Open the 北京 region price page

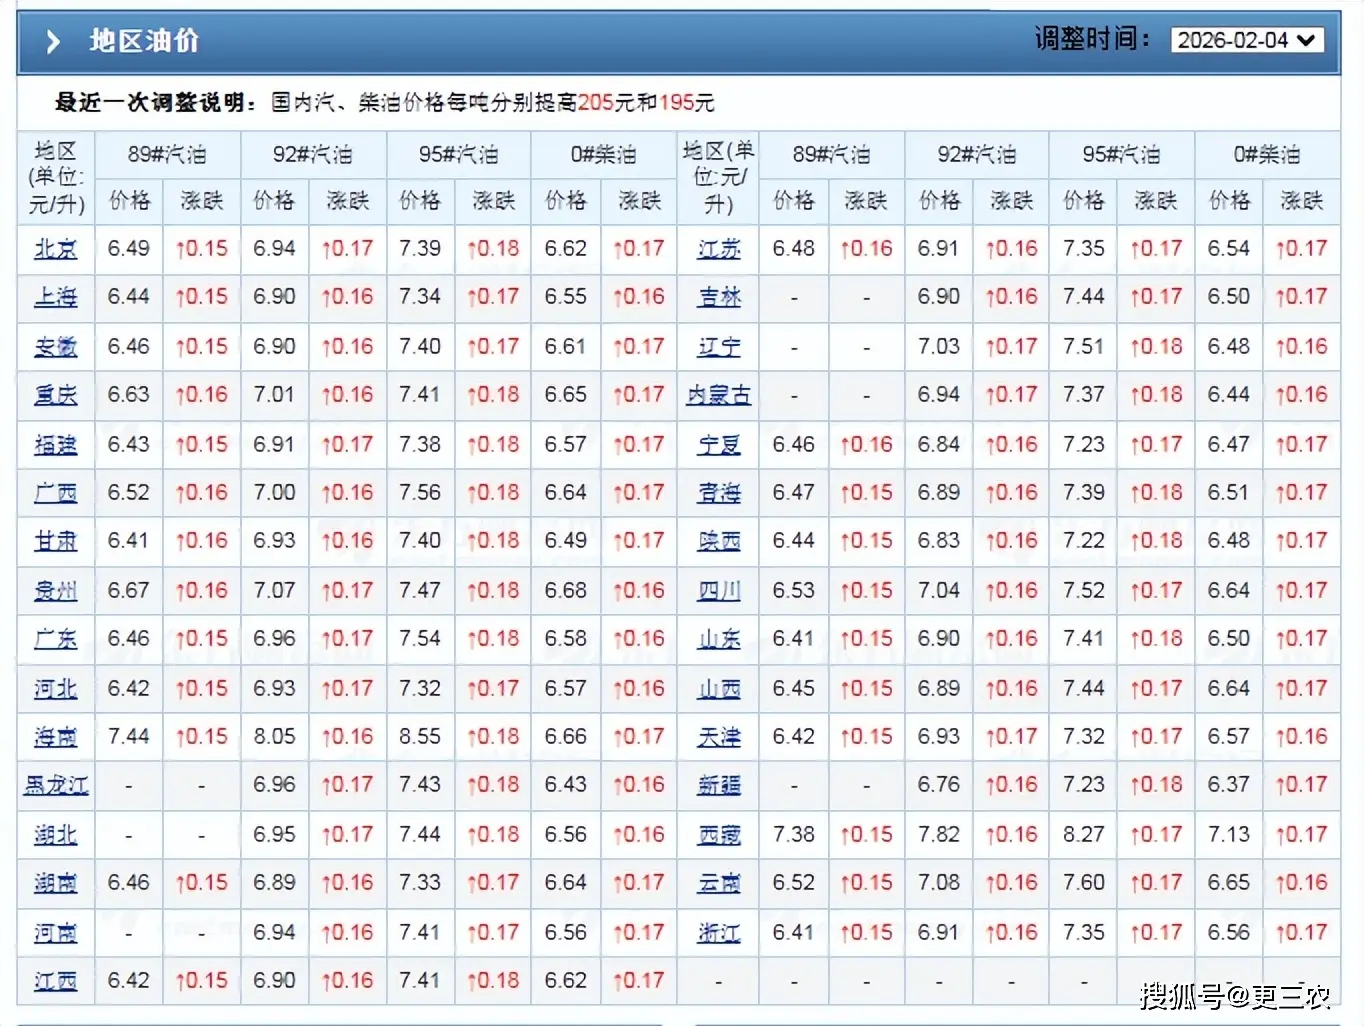pos(54,248)
